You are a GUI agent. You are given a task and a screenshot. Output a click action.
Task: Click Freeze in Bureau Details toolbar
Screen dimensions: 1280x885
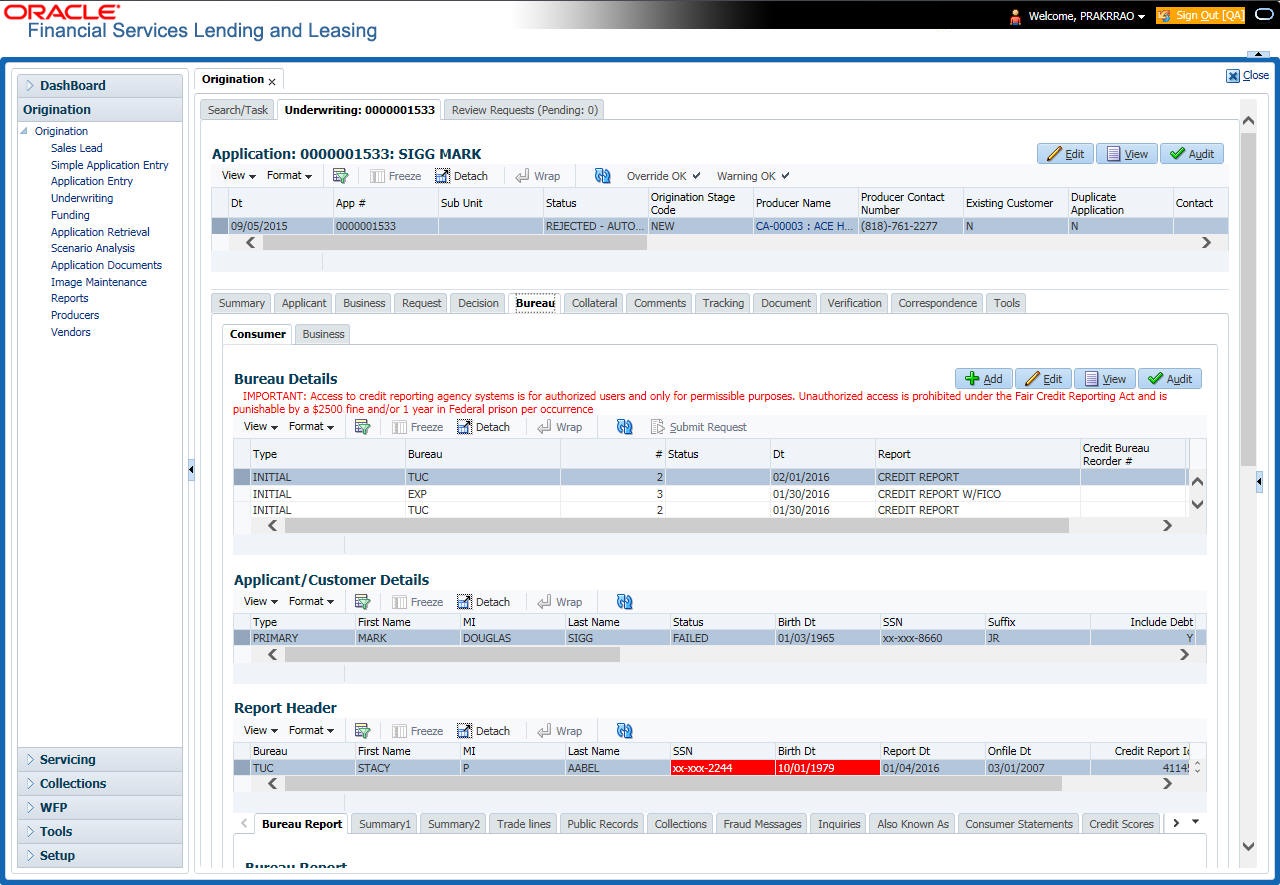pos(416,427)
